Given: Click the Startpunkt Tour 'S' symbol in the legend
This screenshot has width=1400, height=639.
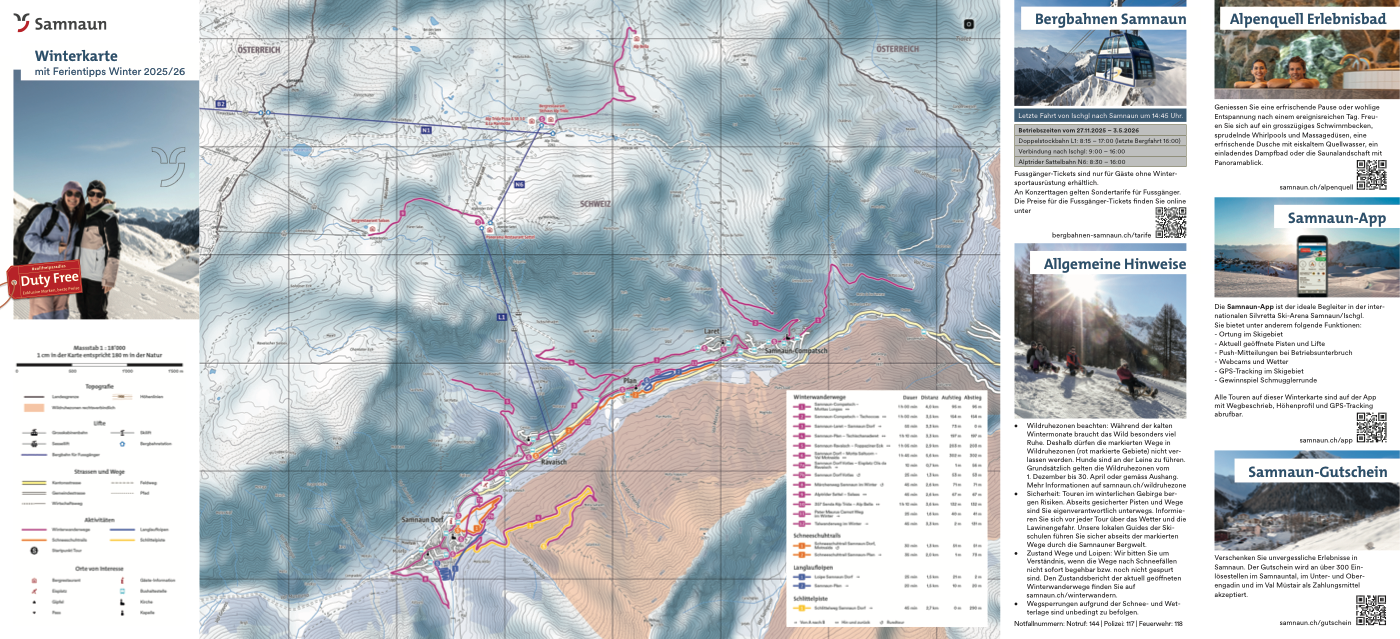Looking at the screenshot, I should pos(34,550).
